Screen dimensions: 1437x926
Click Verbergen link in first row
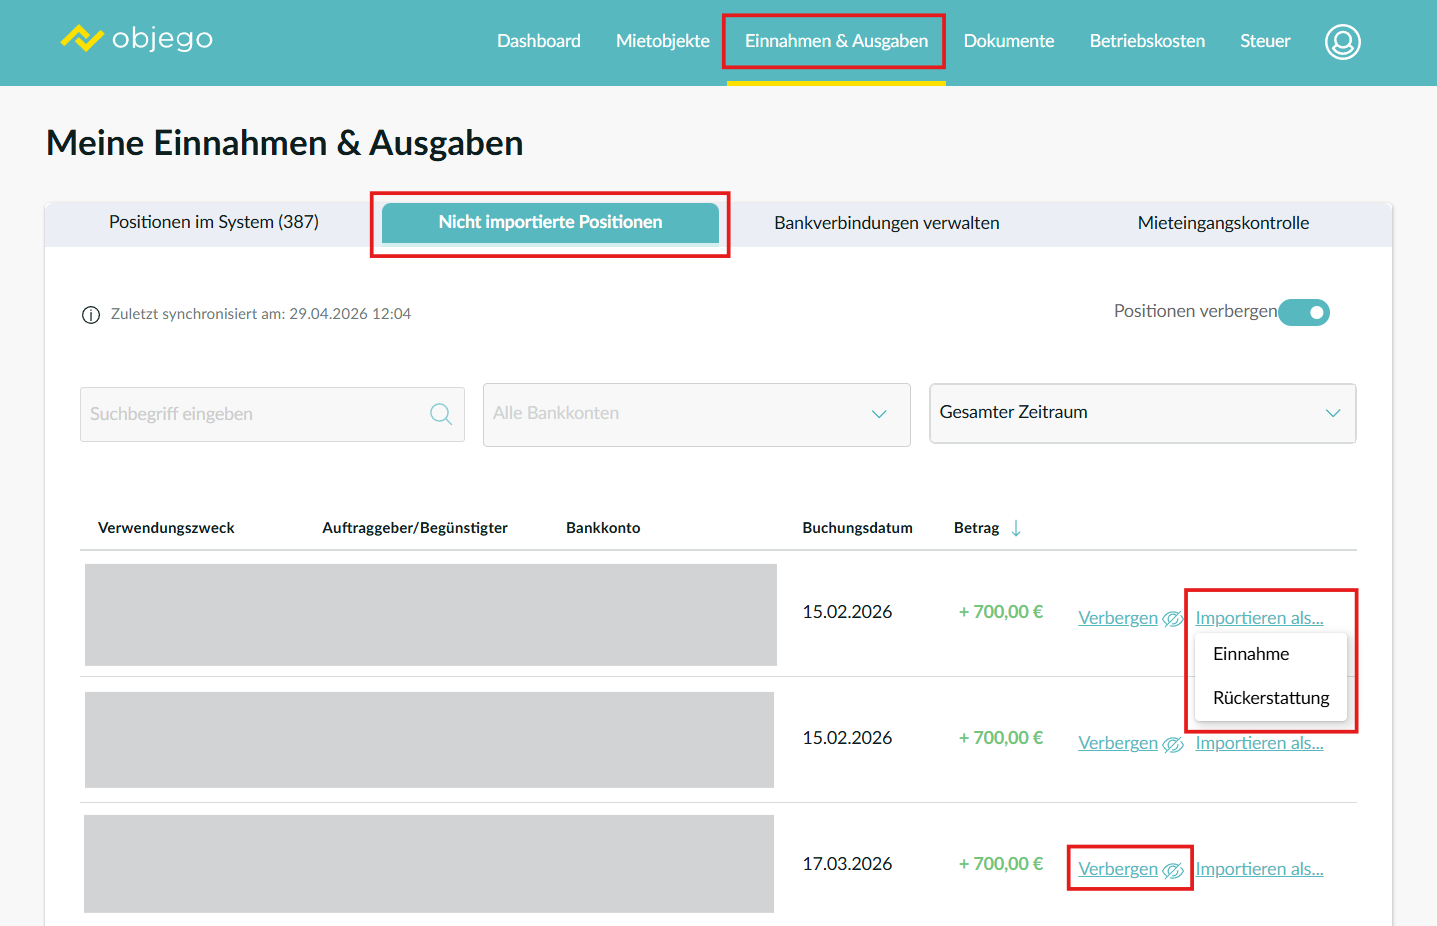(1117, 618)
